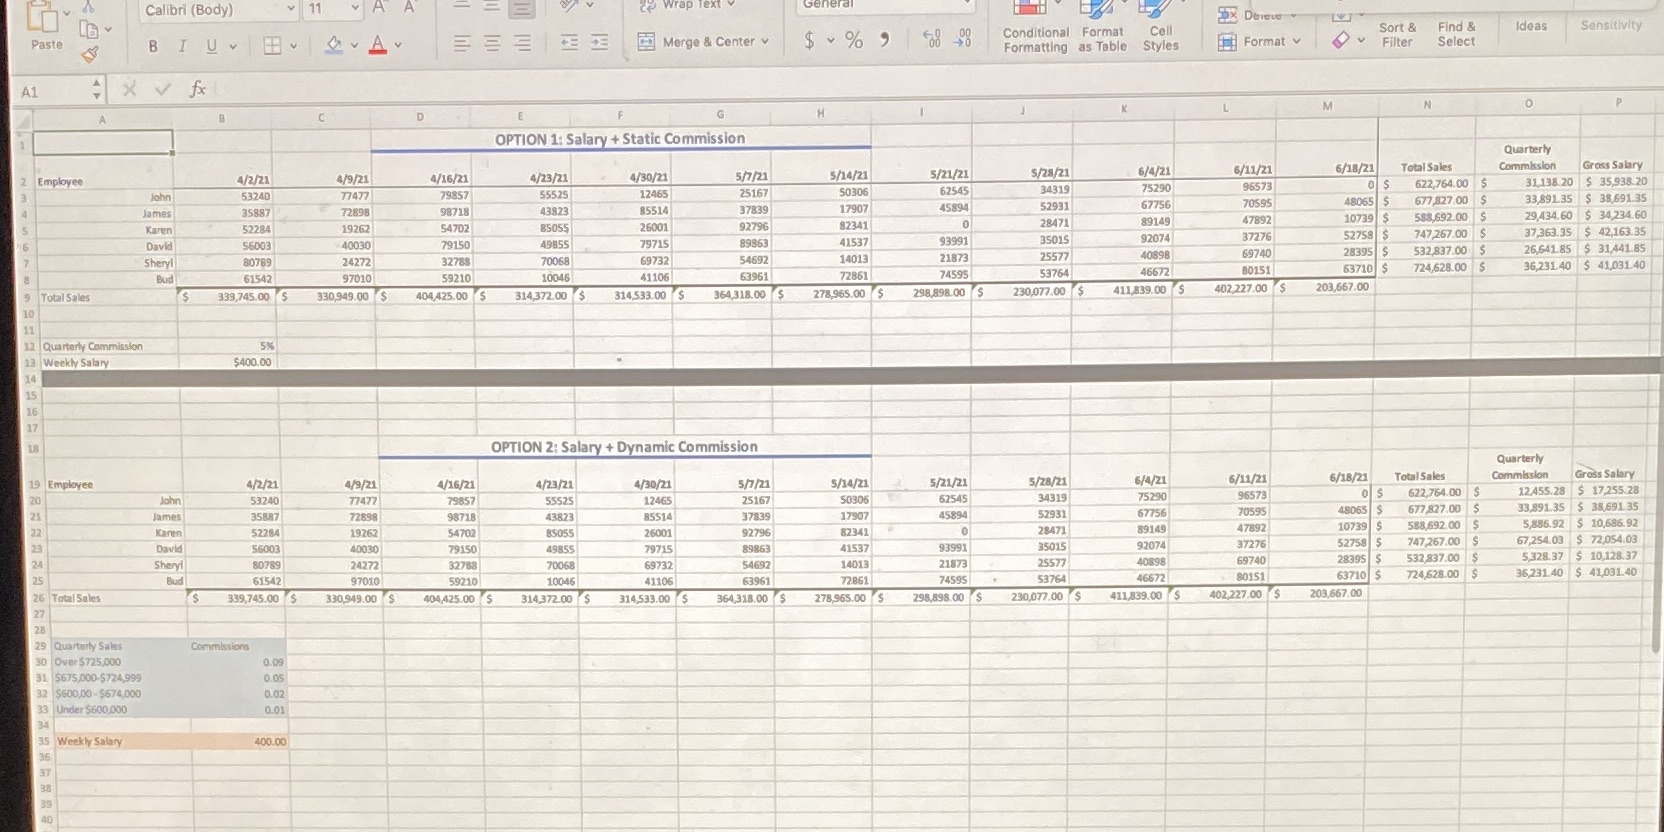Screen dimensions: 1664x832
Task: Expand the Font Color arrow
Action: tap(398, 45)
